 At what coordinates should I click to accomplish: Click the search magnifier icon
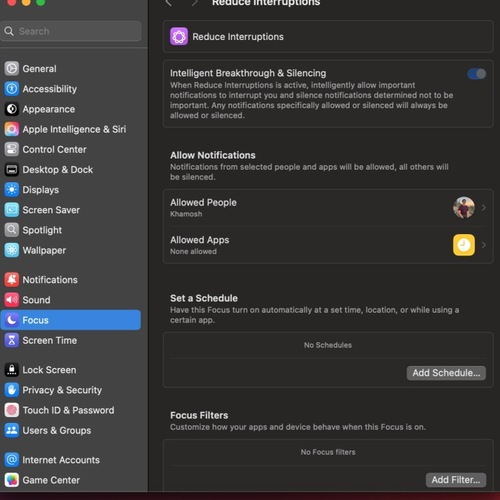click(x=9, y=31)
